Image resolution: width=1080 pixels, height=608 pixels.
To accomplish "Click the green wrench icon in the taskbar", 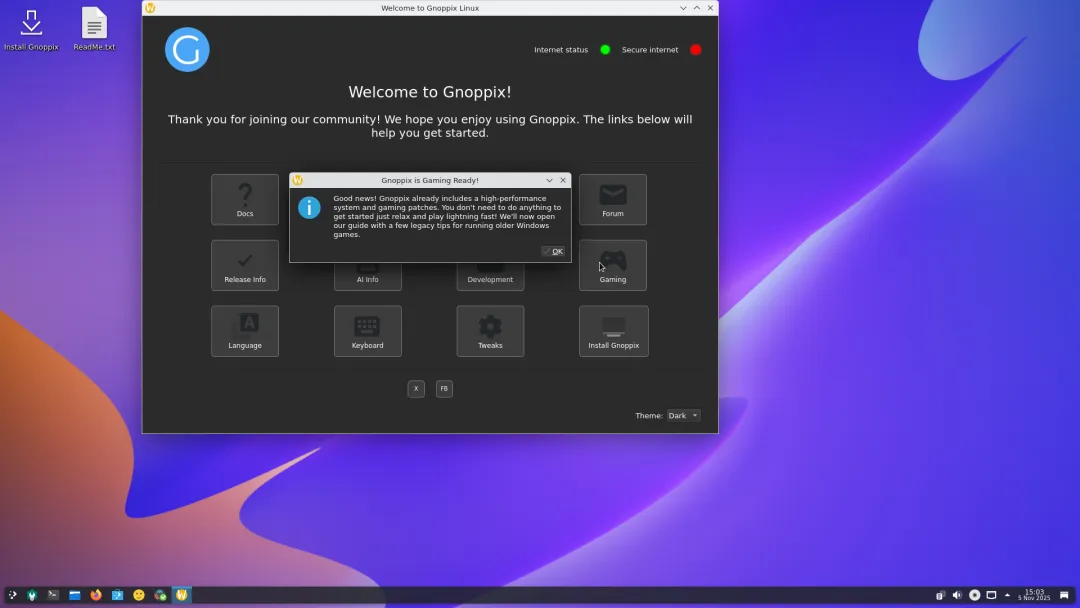I will click(32, 595).
